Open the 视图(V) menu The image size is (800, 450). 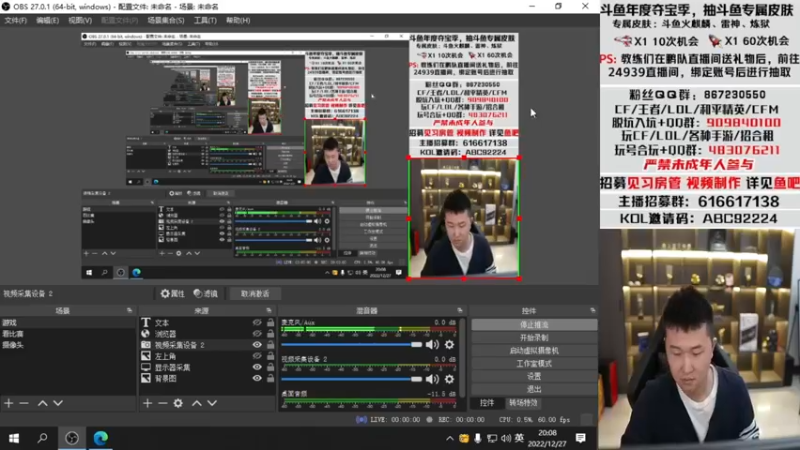tap(80, 20)
